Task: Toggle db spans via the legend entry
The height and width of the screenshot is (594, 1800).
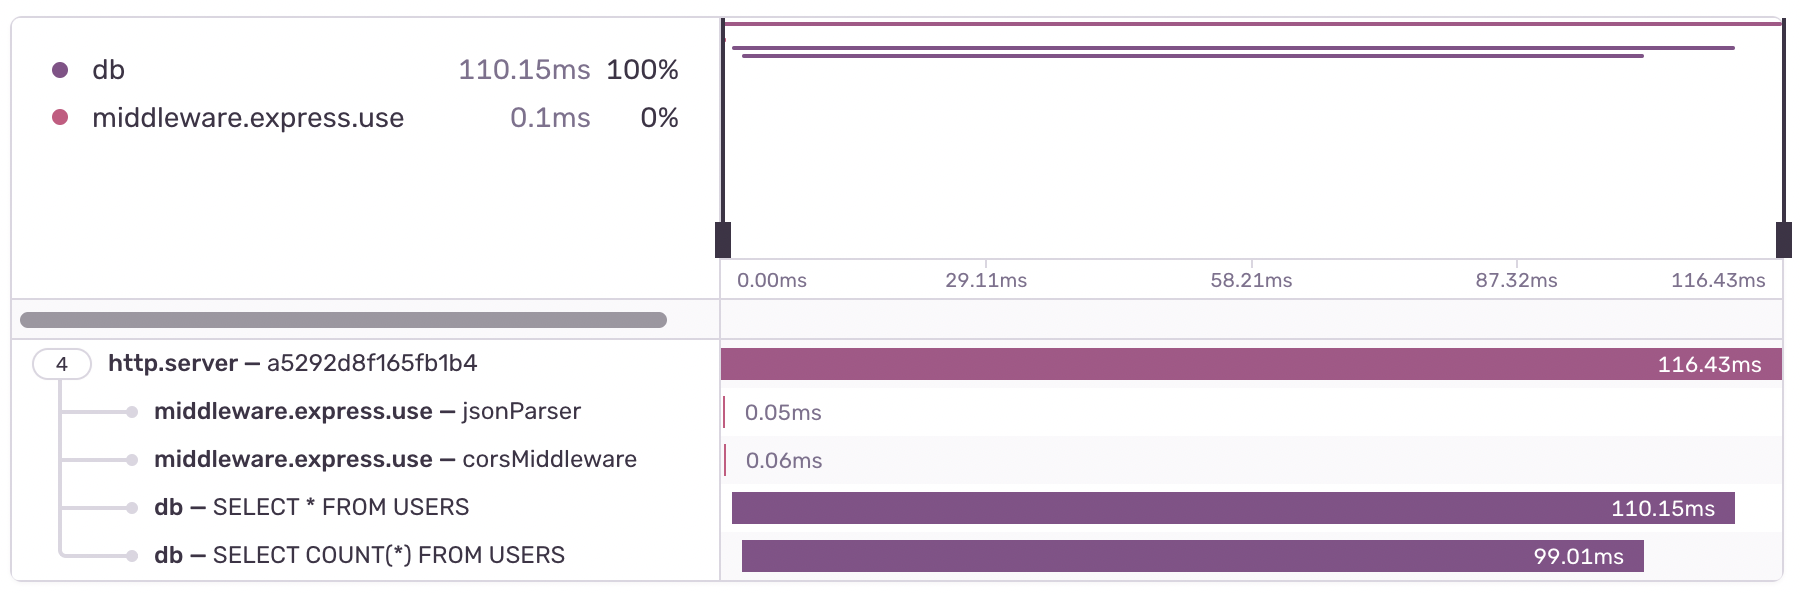Action: 110,69
